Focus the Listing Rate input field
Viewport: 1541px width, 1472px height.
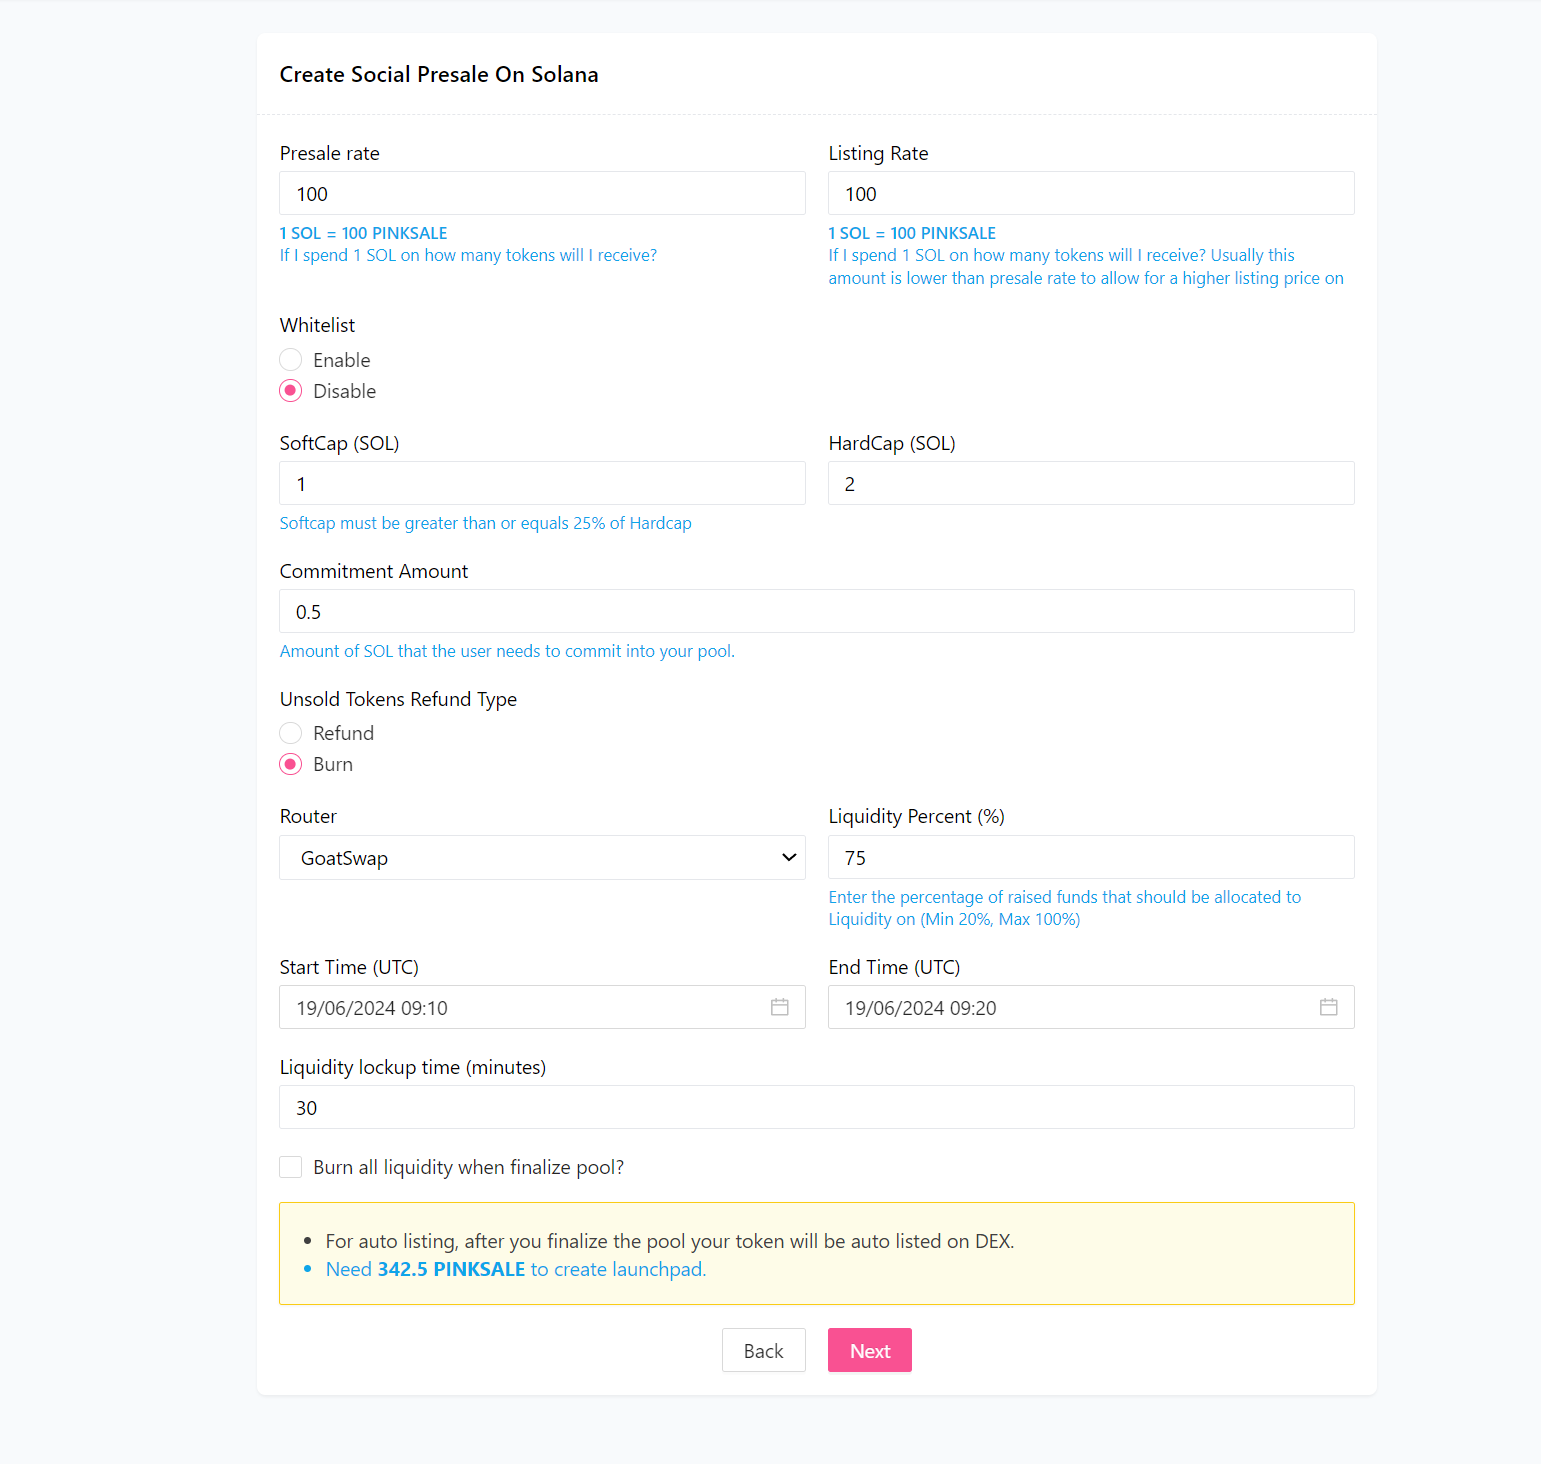pos(1091,193)
